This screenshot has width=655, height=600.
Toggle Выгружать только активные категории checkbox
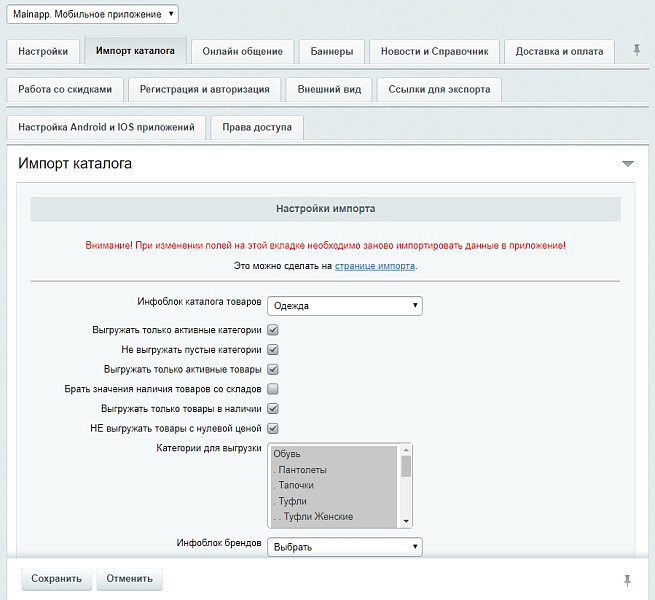272,330
